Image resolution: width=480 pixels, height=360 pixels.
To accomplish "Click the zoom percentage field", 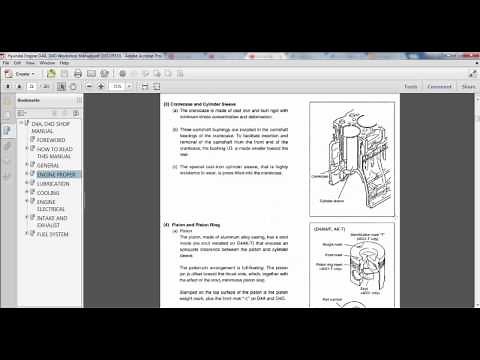I will point(117,86).
